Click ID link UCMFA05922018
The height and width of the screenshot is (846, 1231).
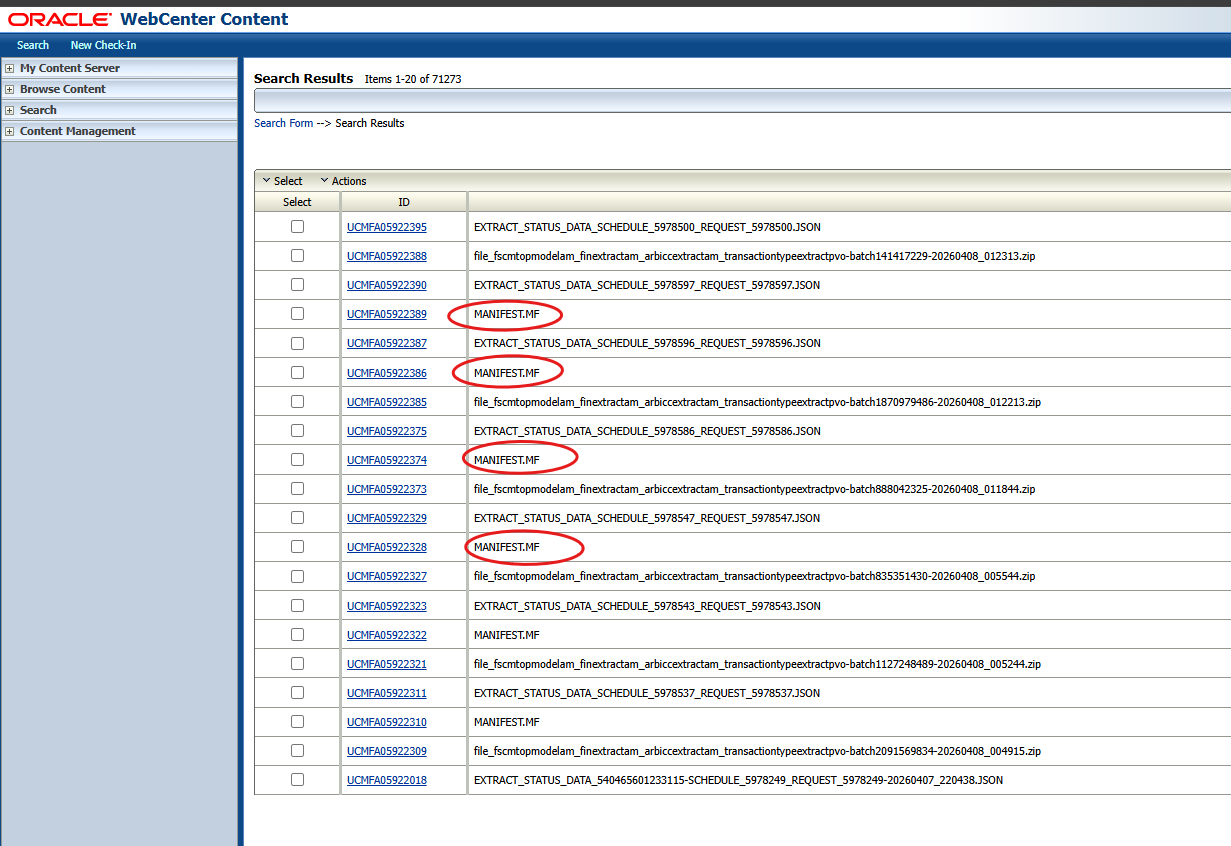387,780
